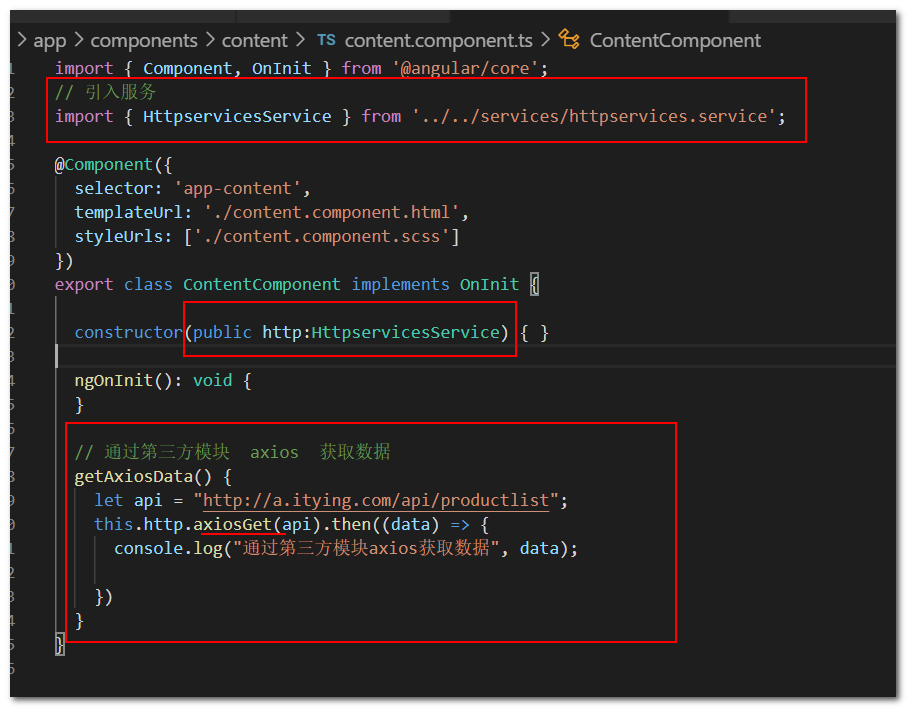Image resolution: width=907 pixels, height=708 pixels.
Task: Open the http://a.itying.com/api/productlist link
Action: [x=375, y=500]
